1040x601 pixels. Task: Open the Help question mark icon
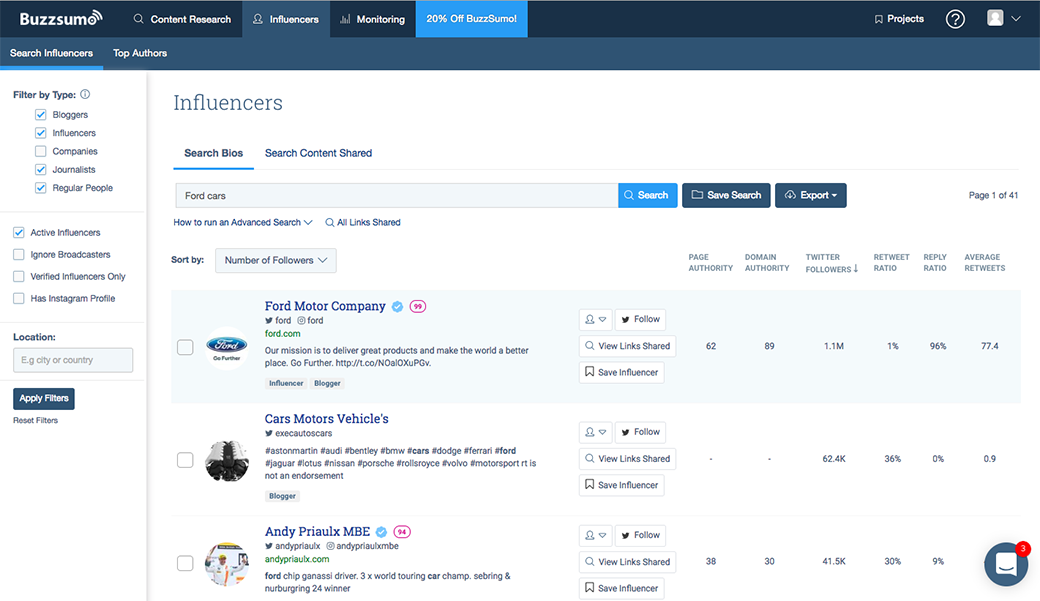955,18
